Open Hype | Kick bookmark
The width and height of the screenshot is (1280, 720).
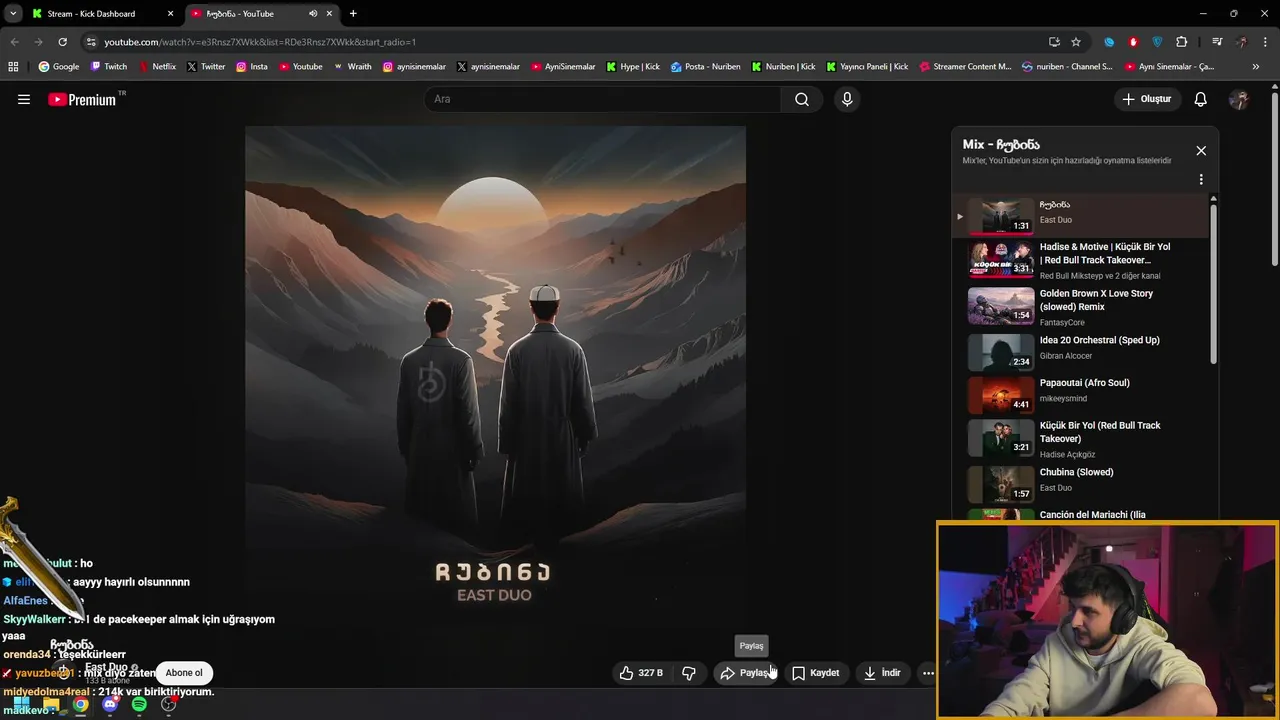[633, 67]
